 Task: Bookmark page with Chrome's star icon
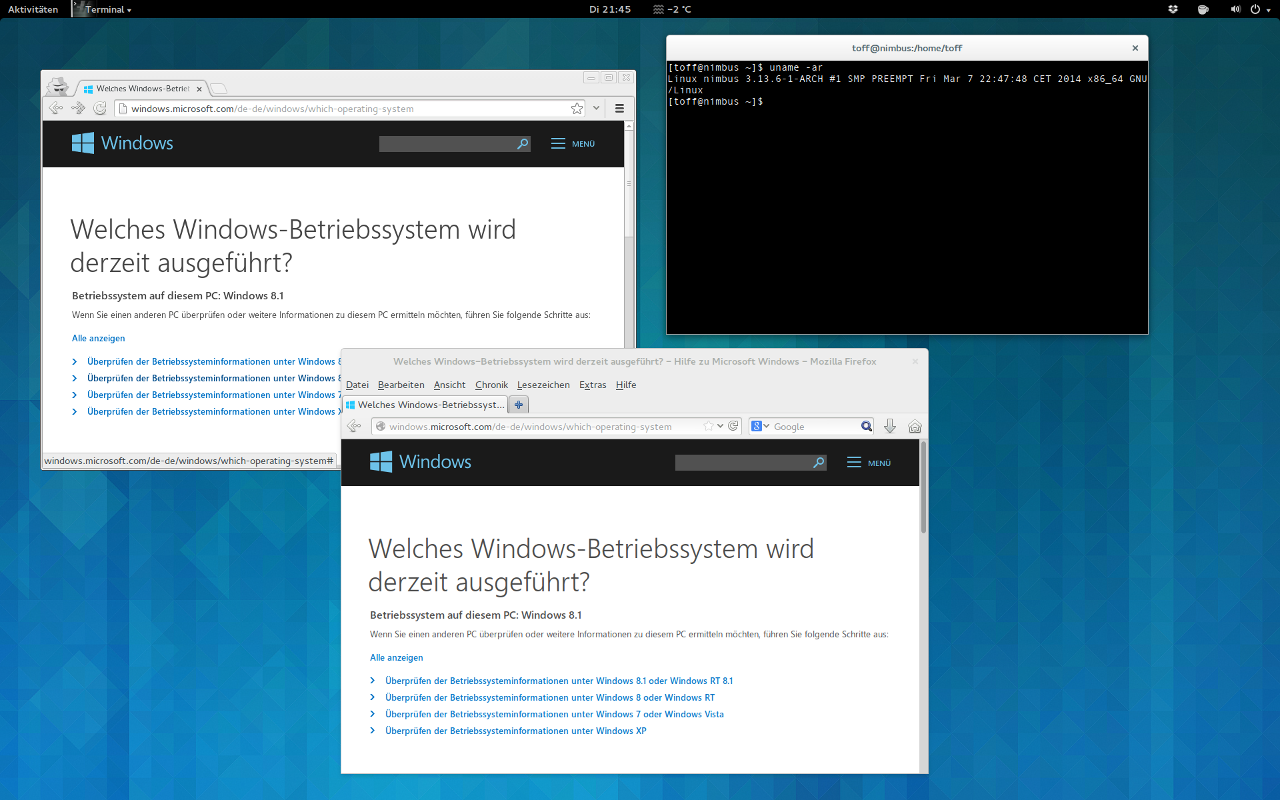point(577,108)
